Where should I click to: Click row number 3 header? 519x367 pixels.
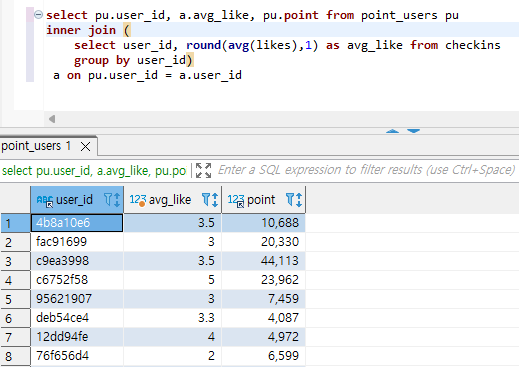pos(15,261)
